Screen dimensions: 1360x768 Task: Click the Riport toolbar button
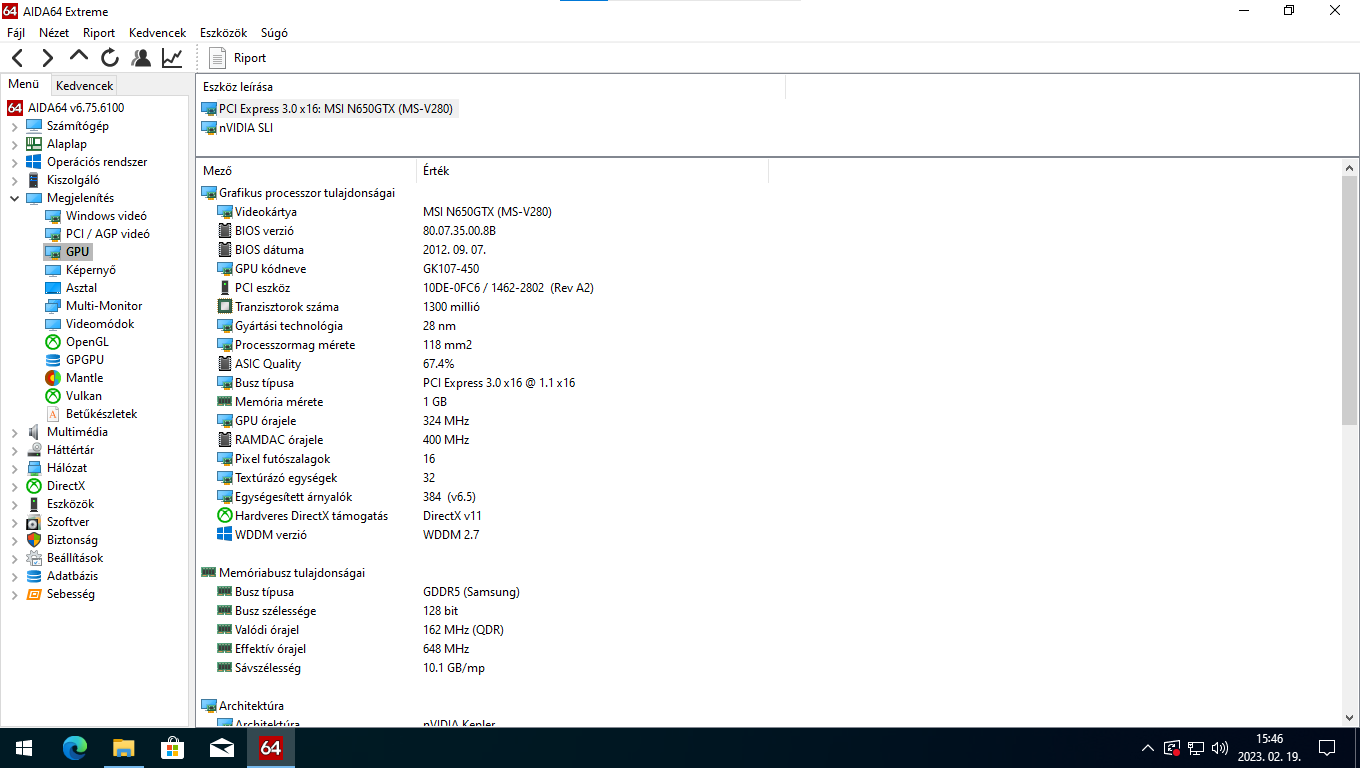pyautogui.click(x=238, y=58)
